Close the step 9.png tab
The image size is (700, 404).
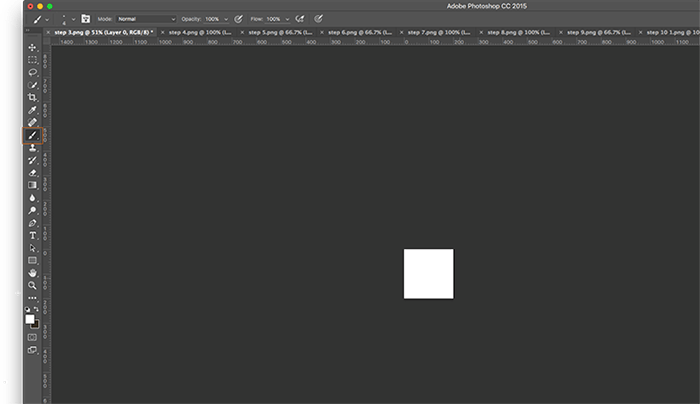561,33
